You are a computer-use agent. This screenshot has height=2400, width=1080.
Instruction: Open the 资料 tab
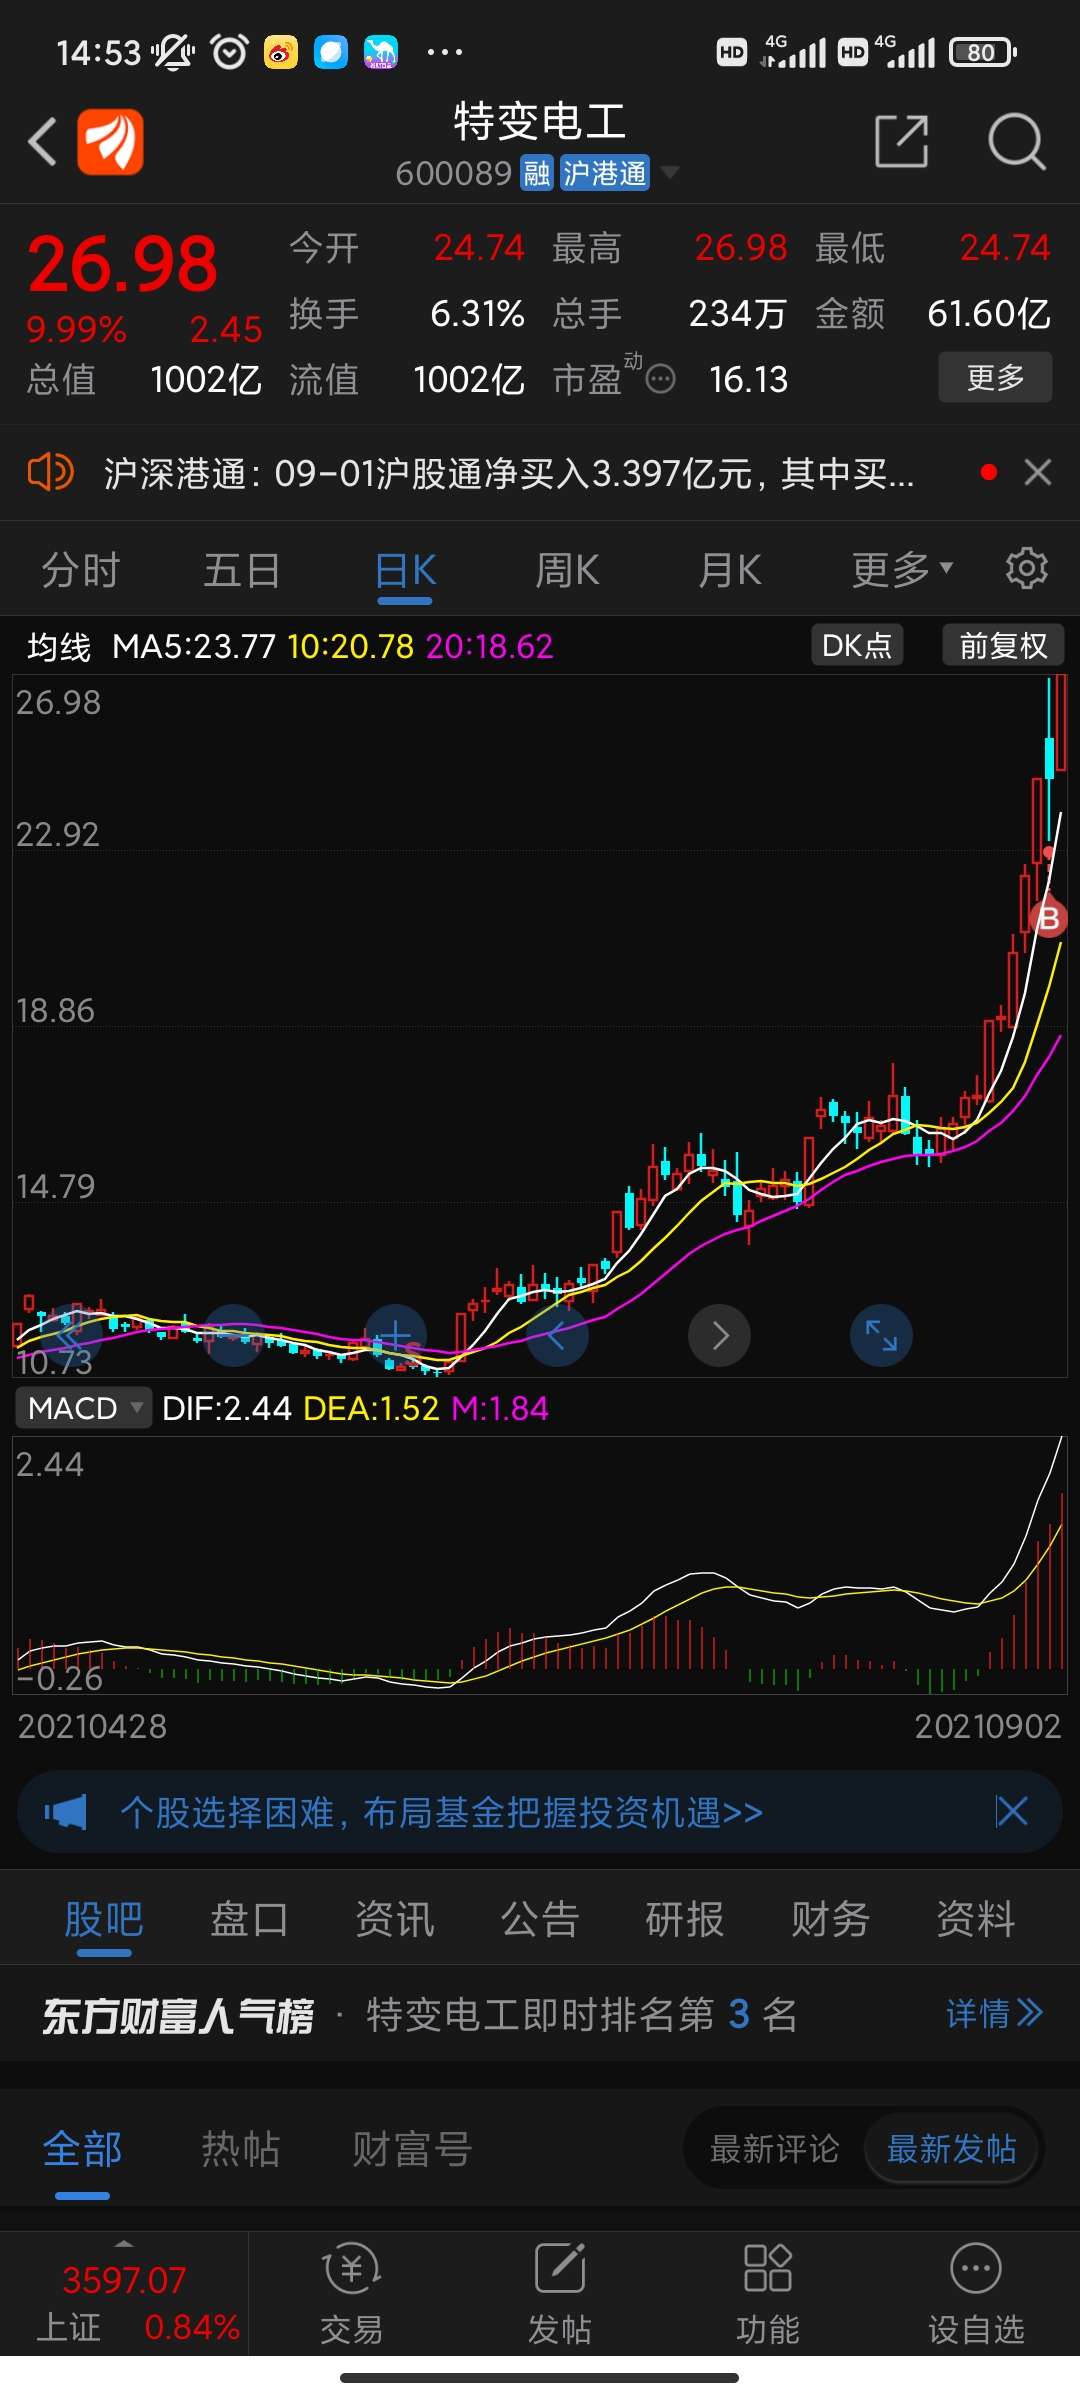tap(976, 1919)
